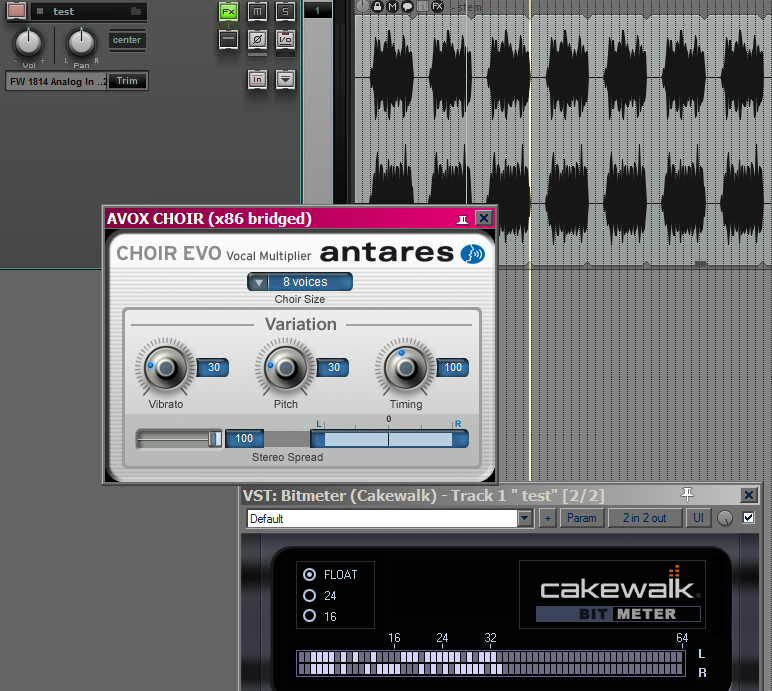Click the clip take lanes icon
This screenshot has height=691, width=772.
point(422,6)
